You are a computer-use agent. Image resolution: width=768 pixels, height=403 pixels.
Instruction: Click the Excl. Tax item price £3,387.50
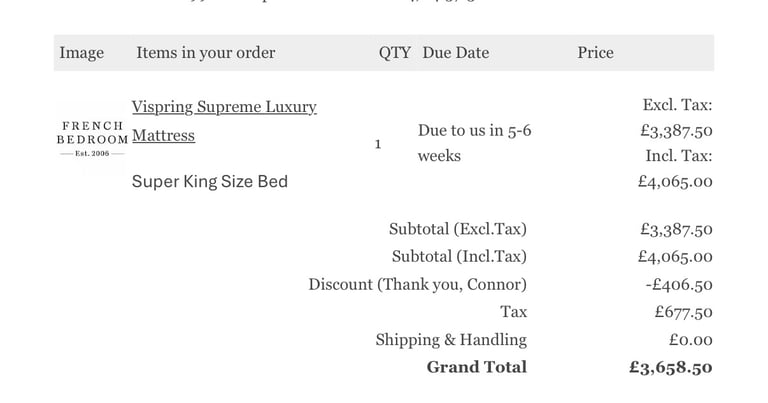point(676,130)
